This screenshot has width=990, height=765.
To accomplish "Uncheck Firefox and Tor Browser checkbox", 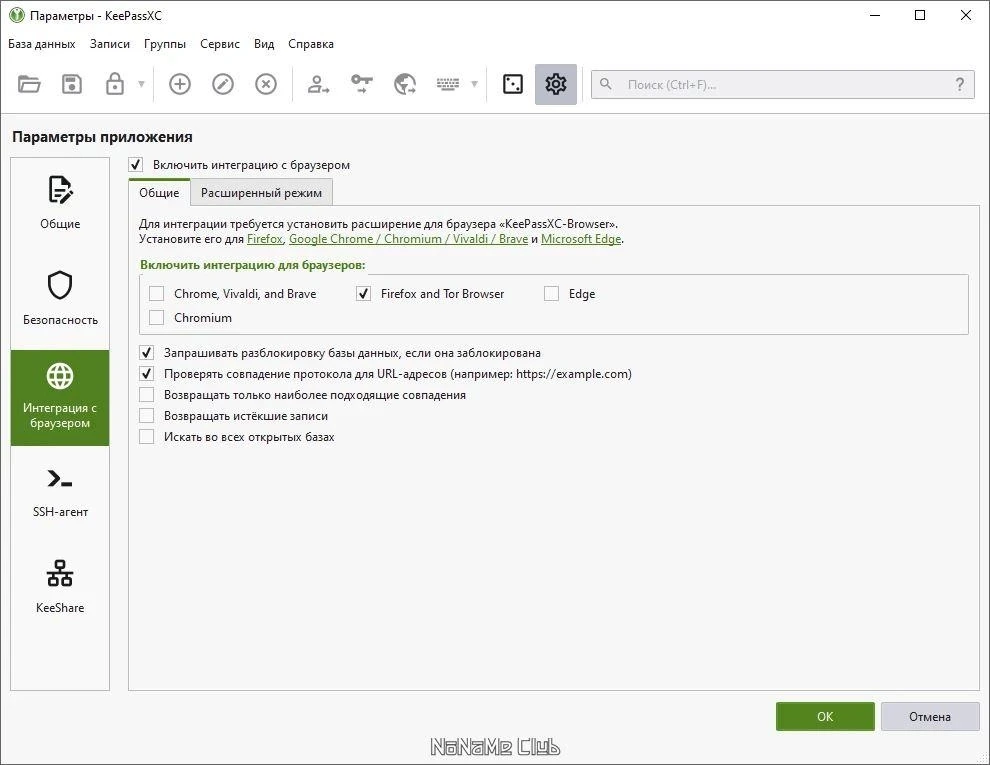I will click(x=364, y=294).
